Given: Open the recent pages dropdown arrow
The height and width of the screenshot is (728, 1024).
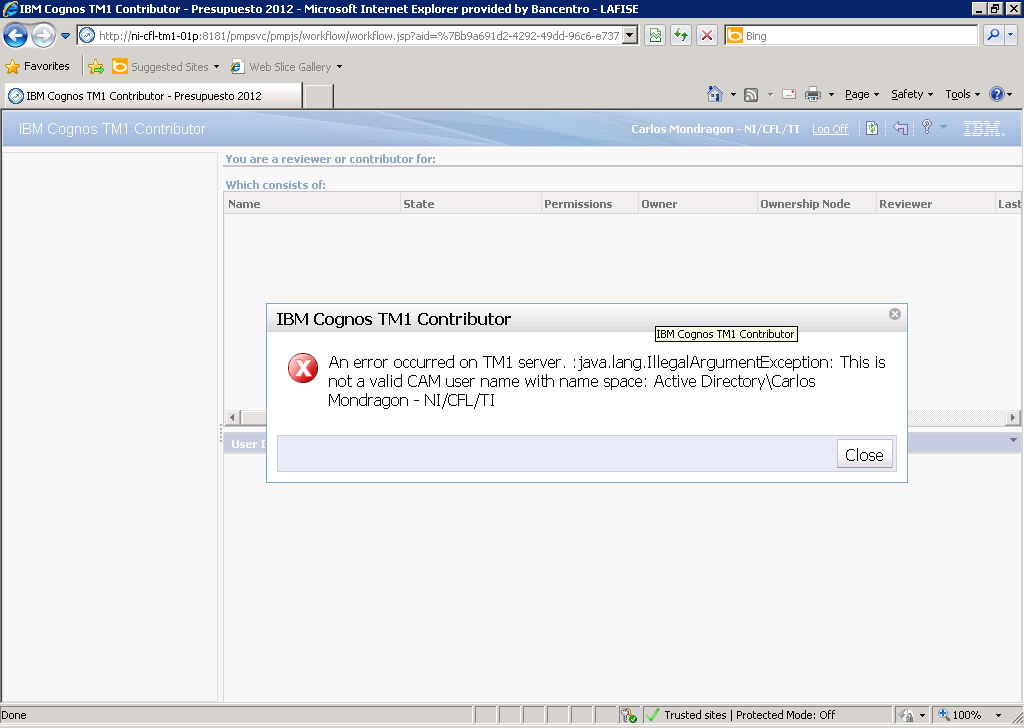Looking at the screenshot, I should [65, 36].
